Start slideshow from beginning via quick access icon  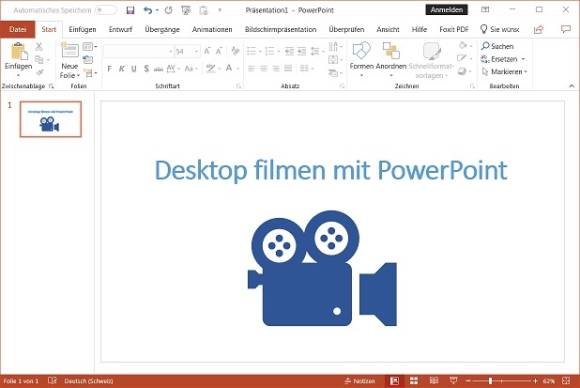click(x=186, y=10)
